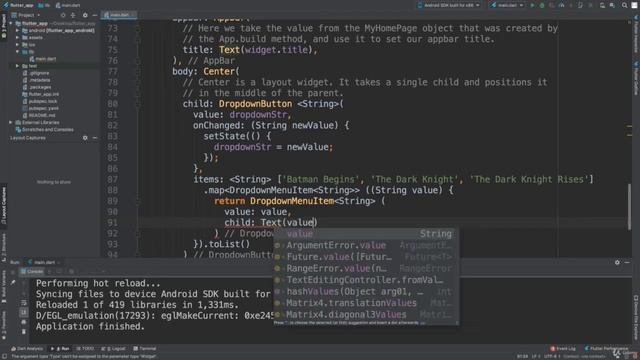Open Dart Analysis tool window

[x=27, y=349]
